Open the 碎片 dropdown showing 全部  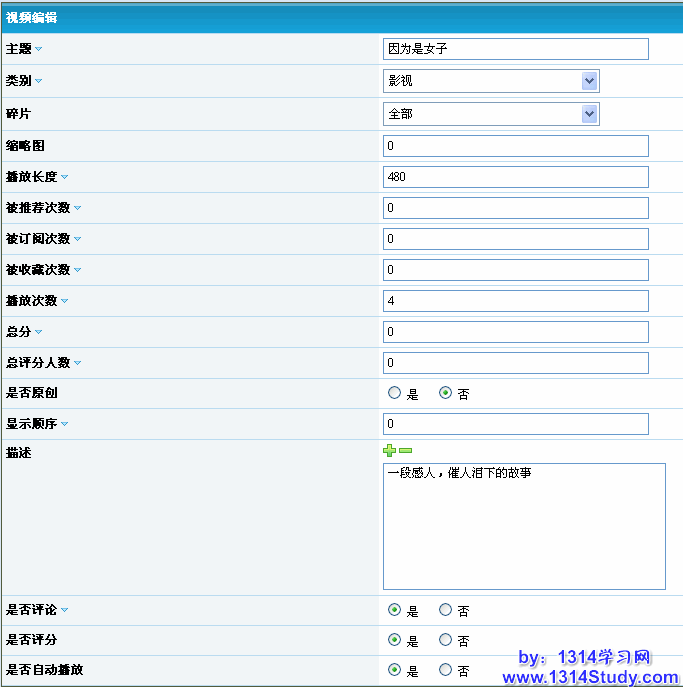click(491, 114)
